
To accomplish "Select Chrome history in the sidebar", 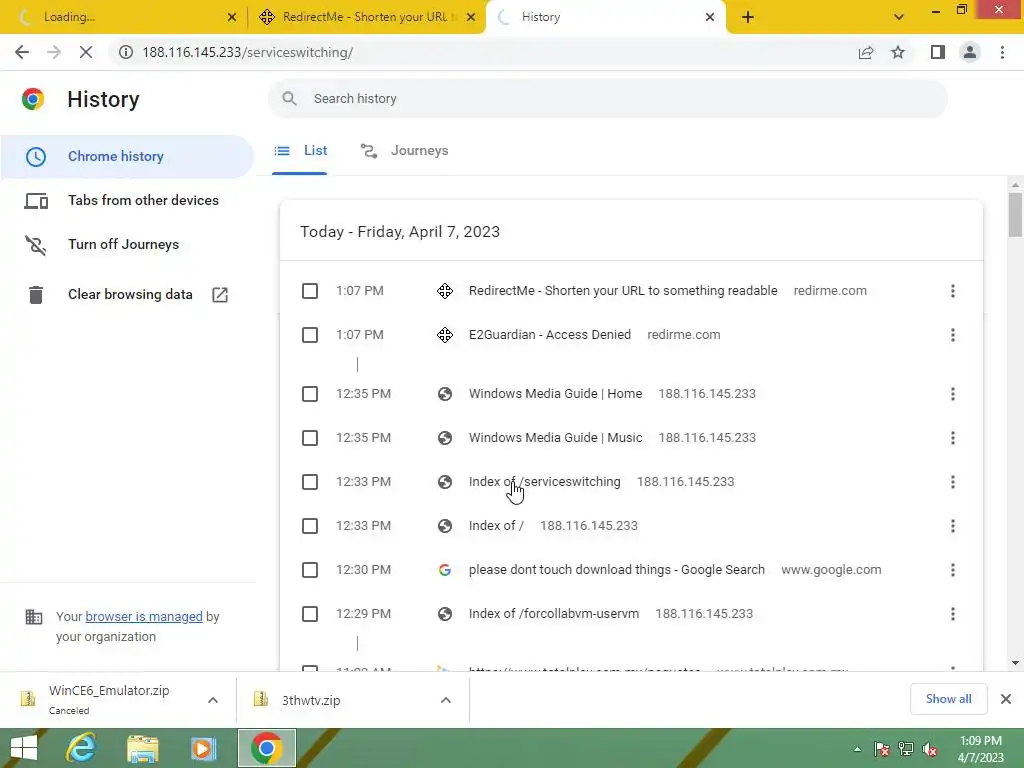I will pos(127,157).
